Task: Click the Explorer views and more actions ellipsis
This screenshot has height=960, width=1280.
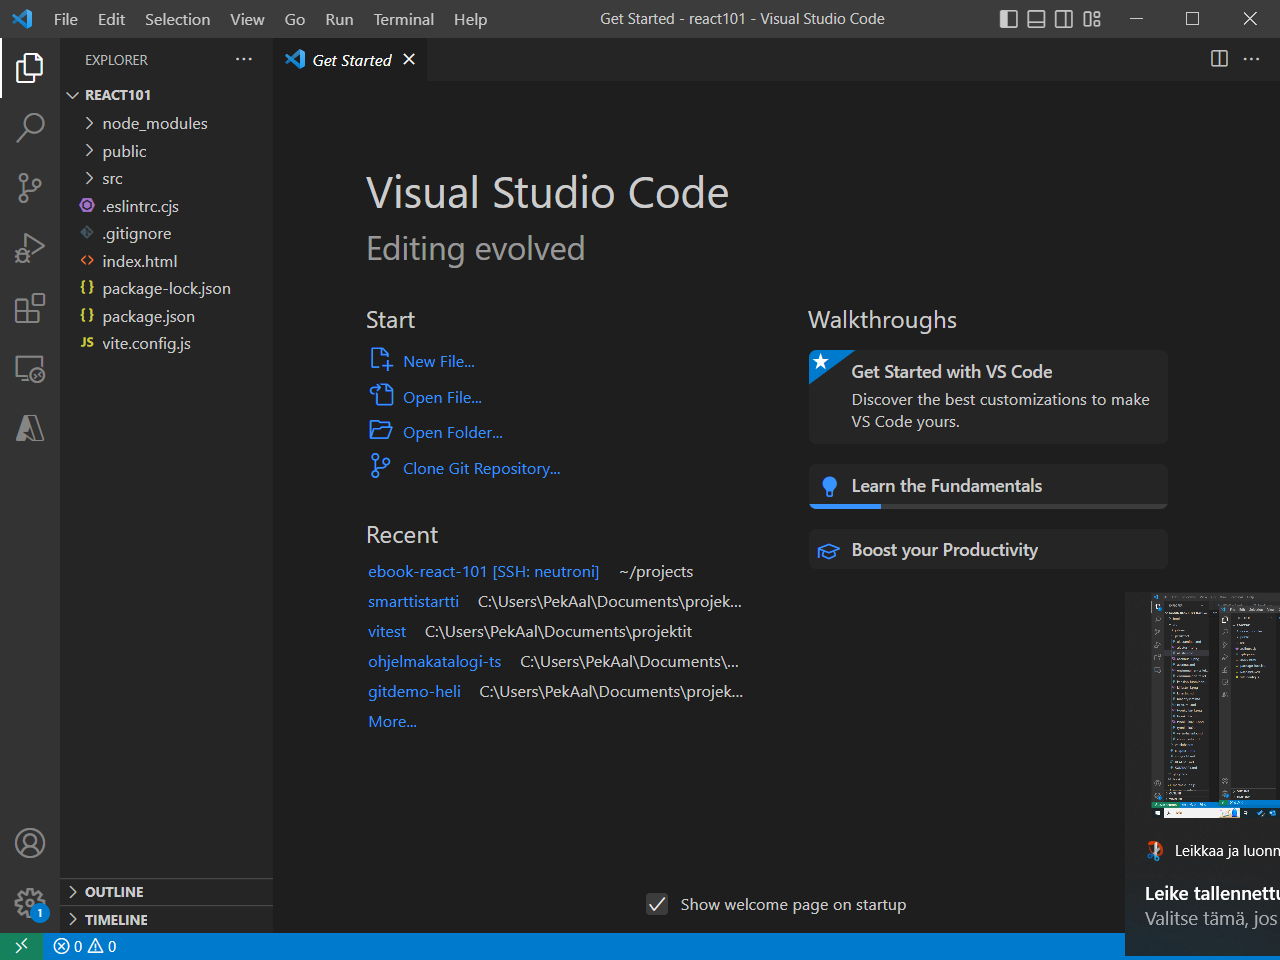Action: point(244,60)
